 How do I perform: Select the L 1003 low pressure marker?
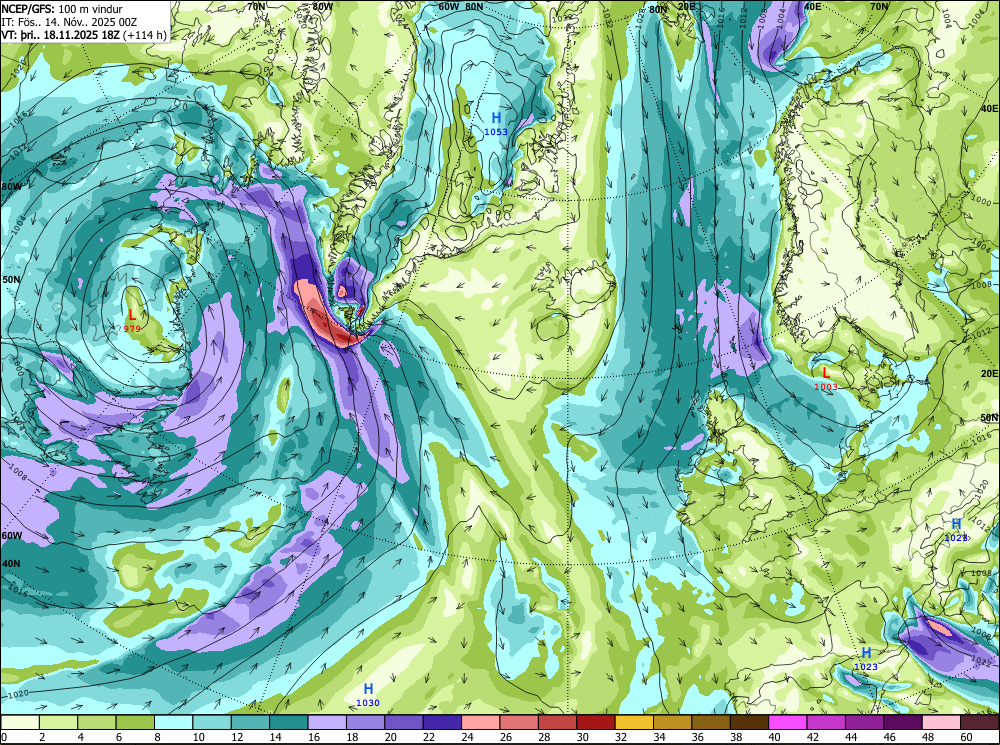point(826,379)
